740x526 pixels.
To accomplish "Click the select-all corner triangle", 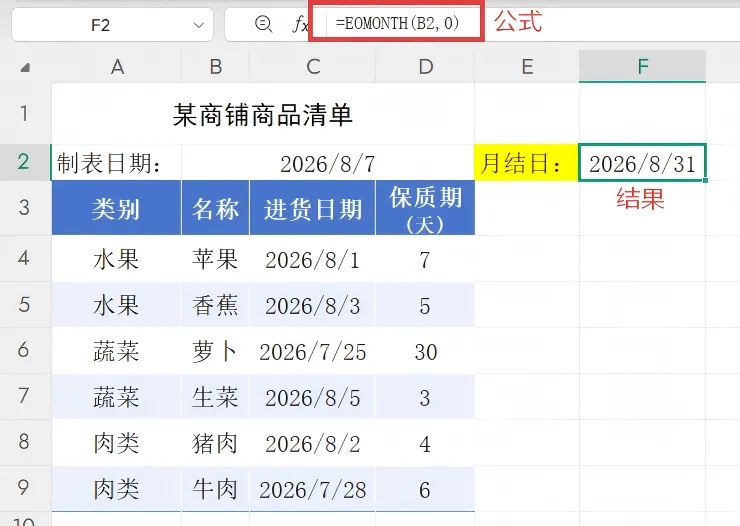I will click(x=25, y=68).
